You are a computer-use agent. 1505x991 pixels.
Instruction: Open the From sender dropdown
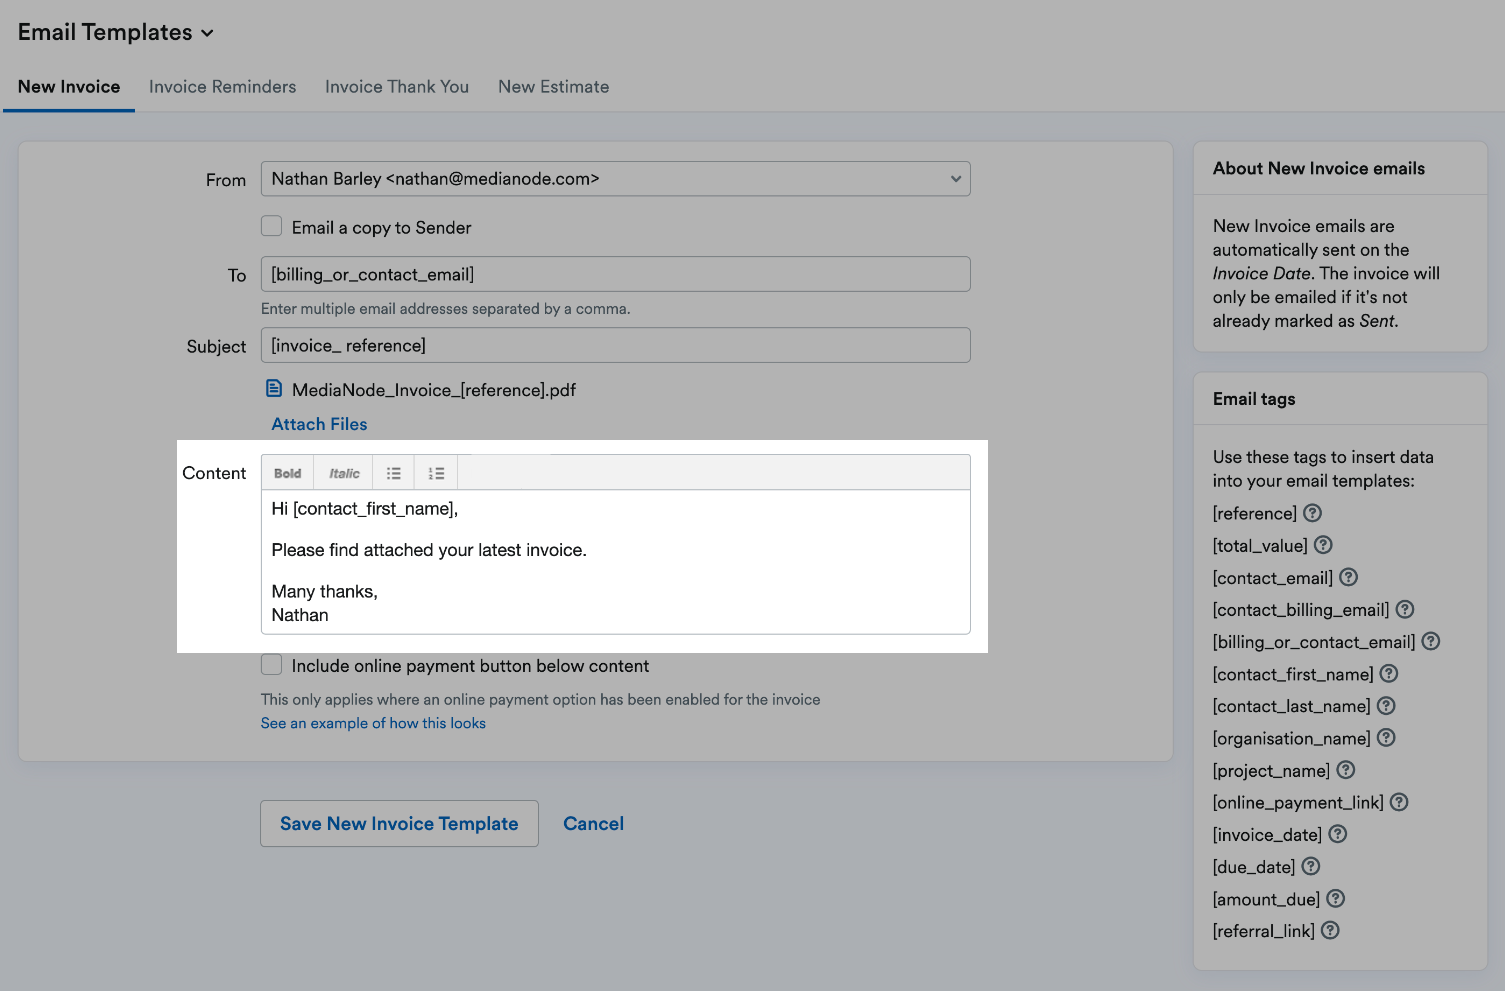coord(615,179)
